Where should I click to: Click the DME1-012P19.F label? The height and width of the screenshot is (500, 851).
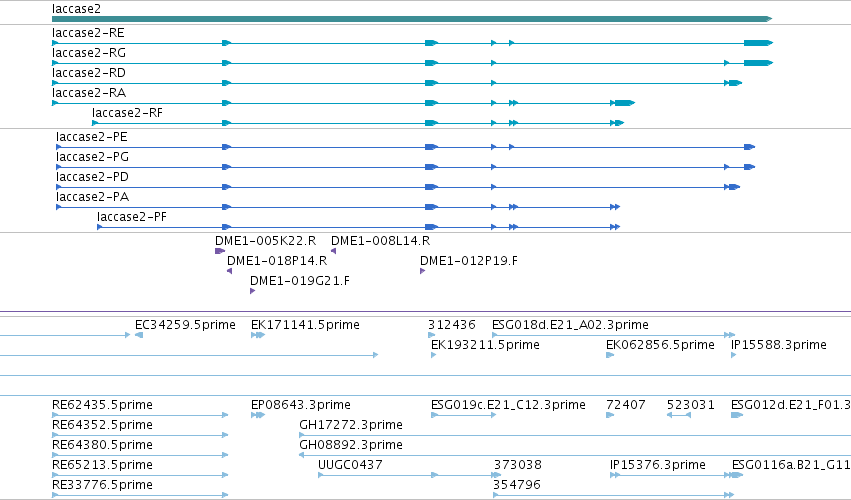click(x=469, y=261)
